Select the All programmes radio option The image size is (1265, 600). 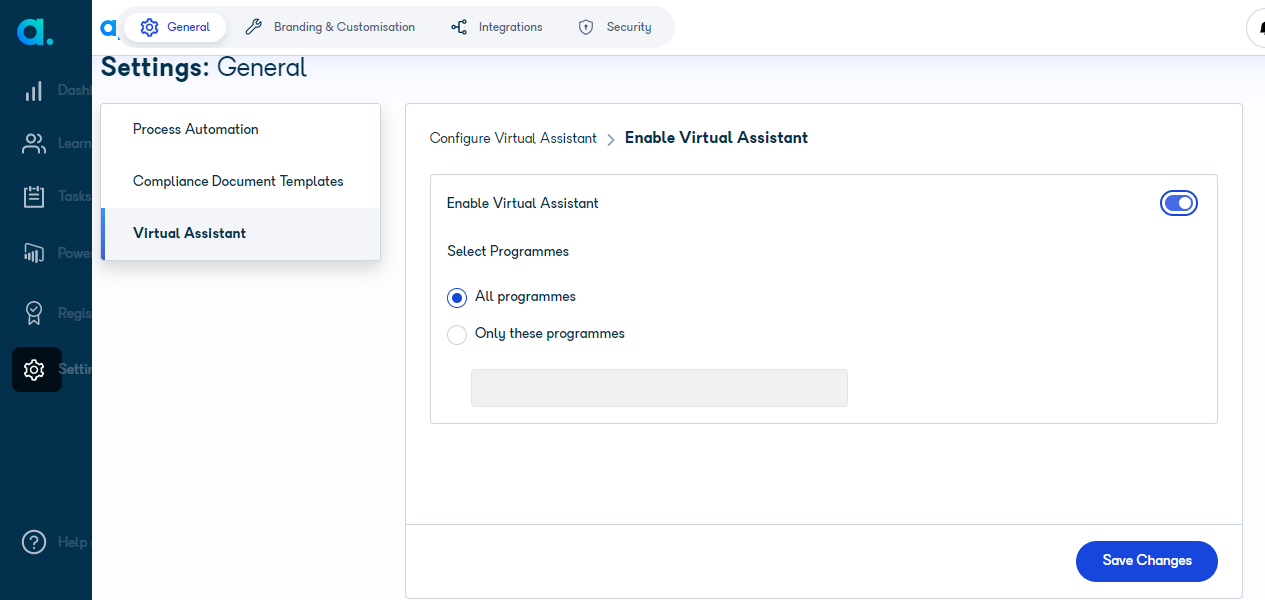tap(457, 297)
